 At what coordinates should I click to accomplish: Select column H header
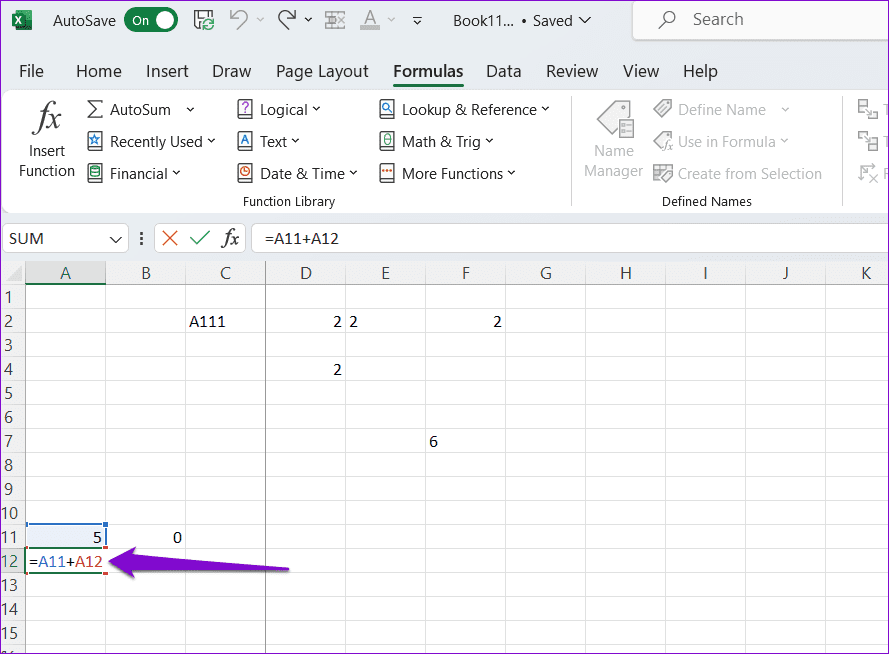[625, 273]
